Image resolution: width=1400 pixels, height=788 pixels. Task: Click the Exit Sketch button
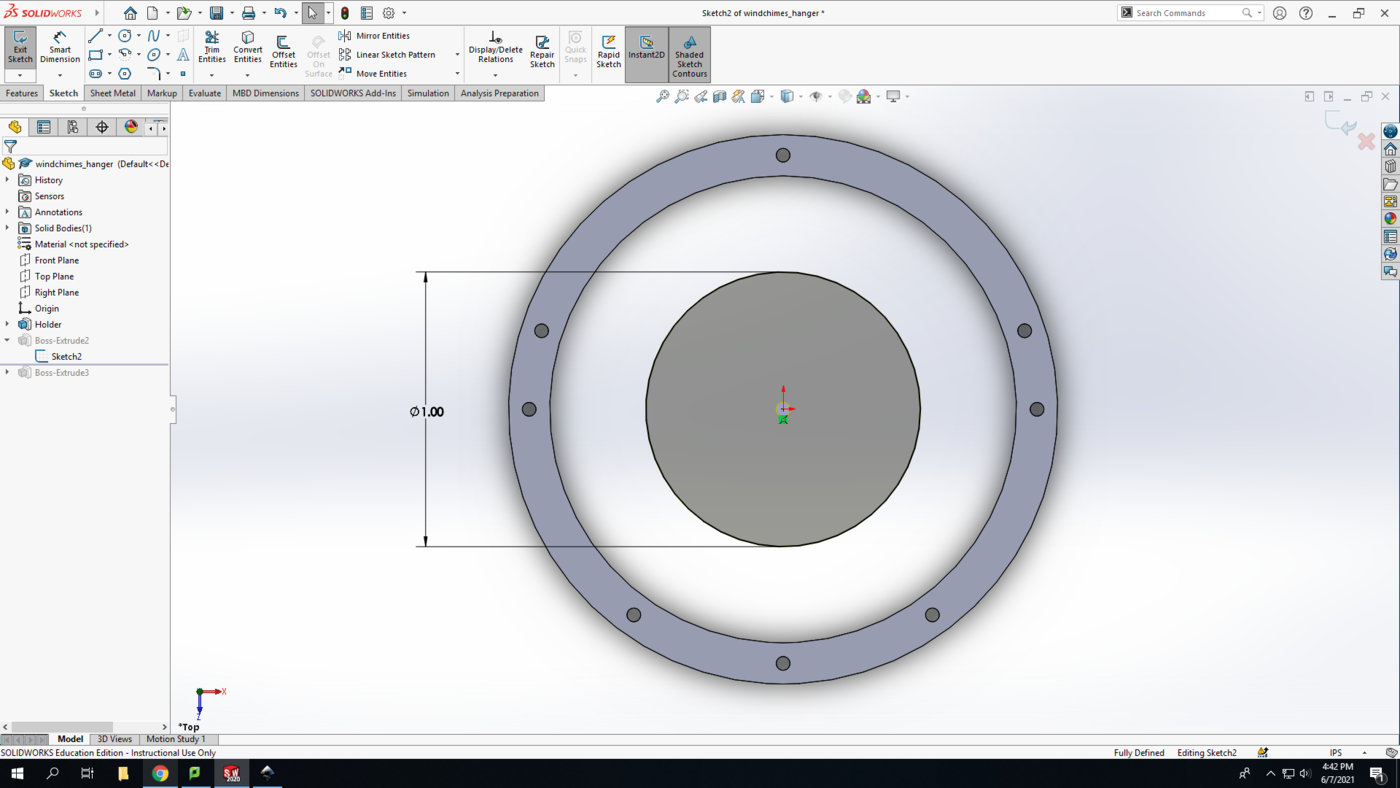click(x=20, y=47)
